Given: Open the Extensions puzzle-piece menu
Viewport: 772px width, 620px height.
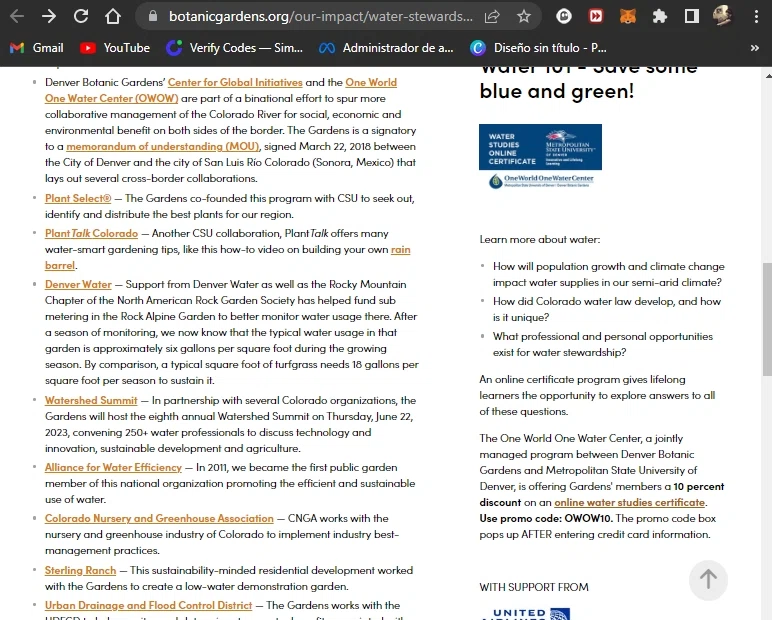Looking at the screenshot, I should click(x=660, y=16).
